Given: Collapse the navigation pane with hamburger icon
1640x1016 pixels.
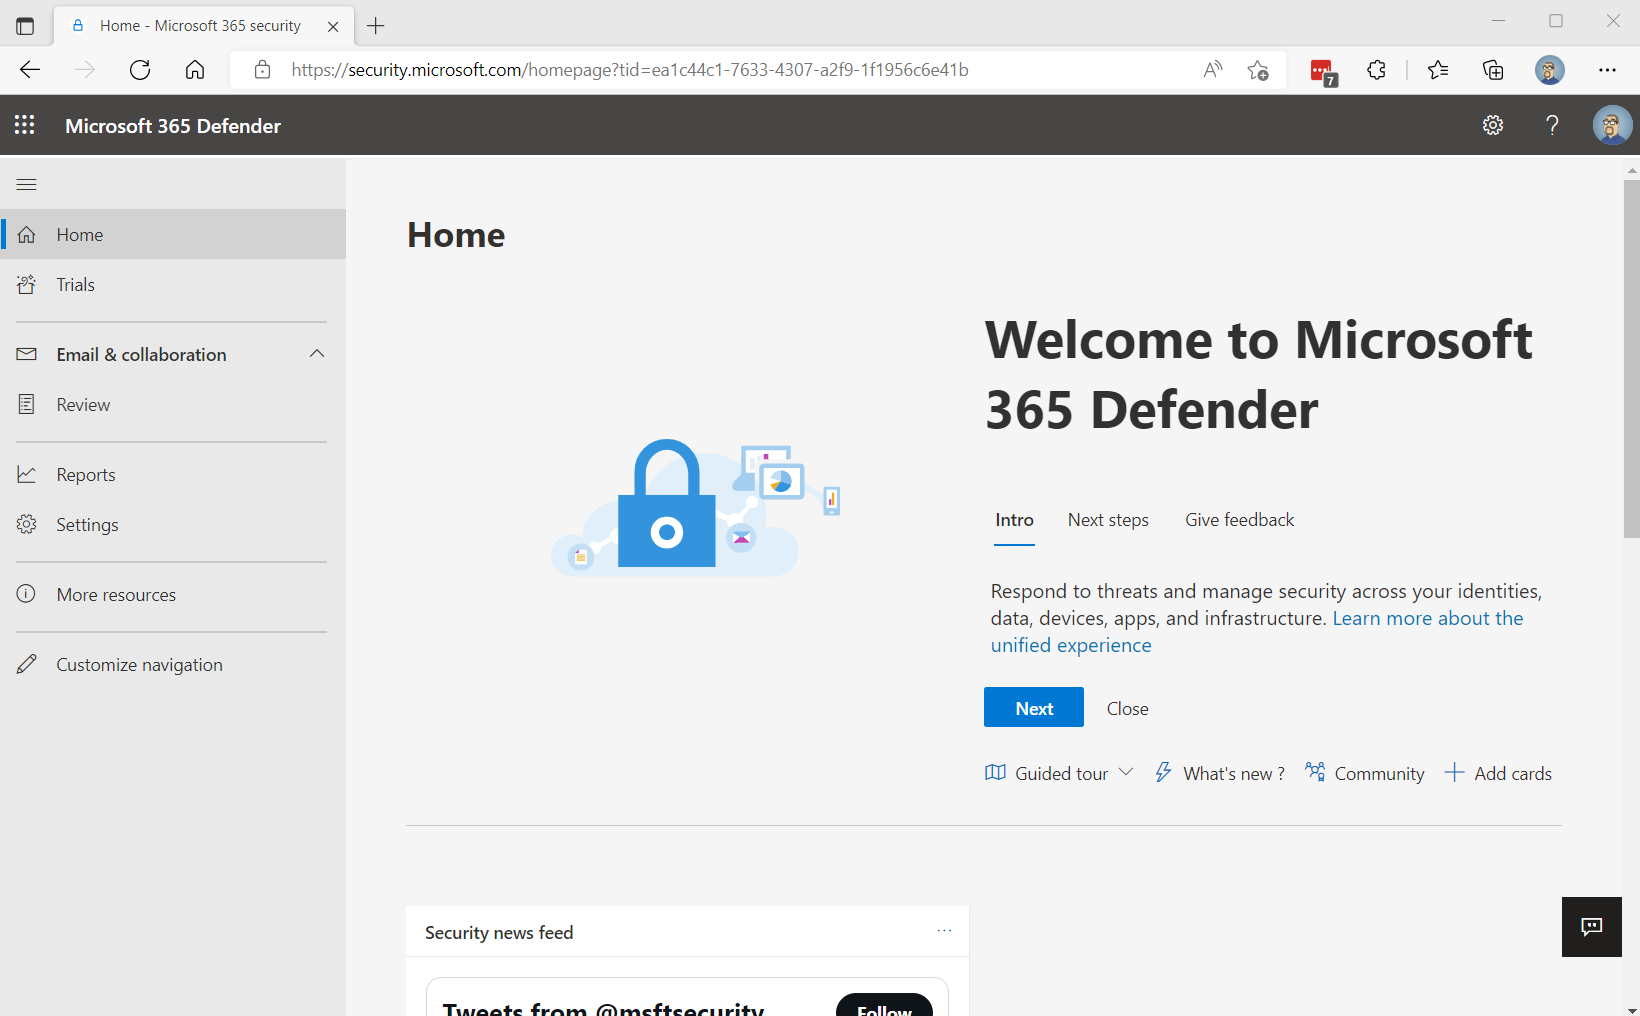Looking at the screenshot, I should pyautogui.click(x=26, y=184).
